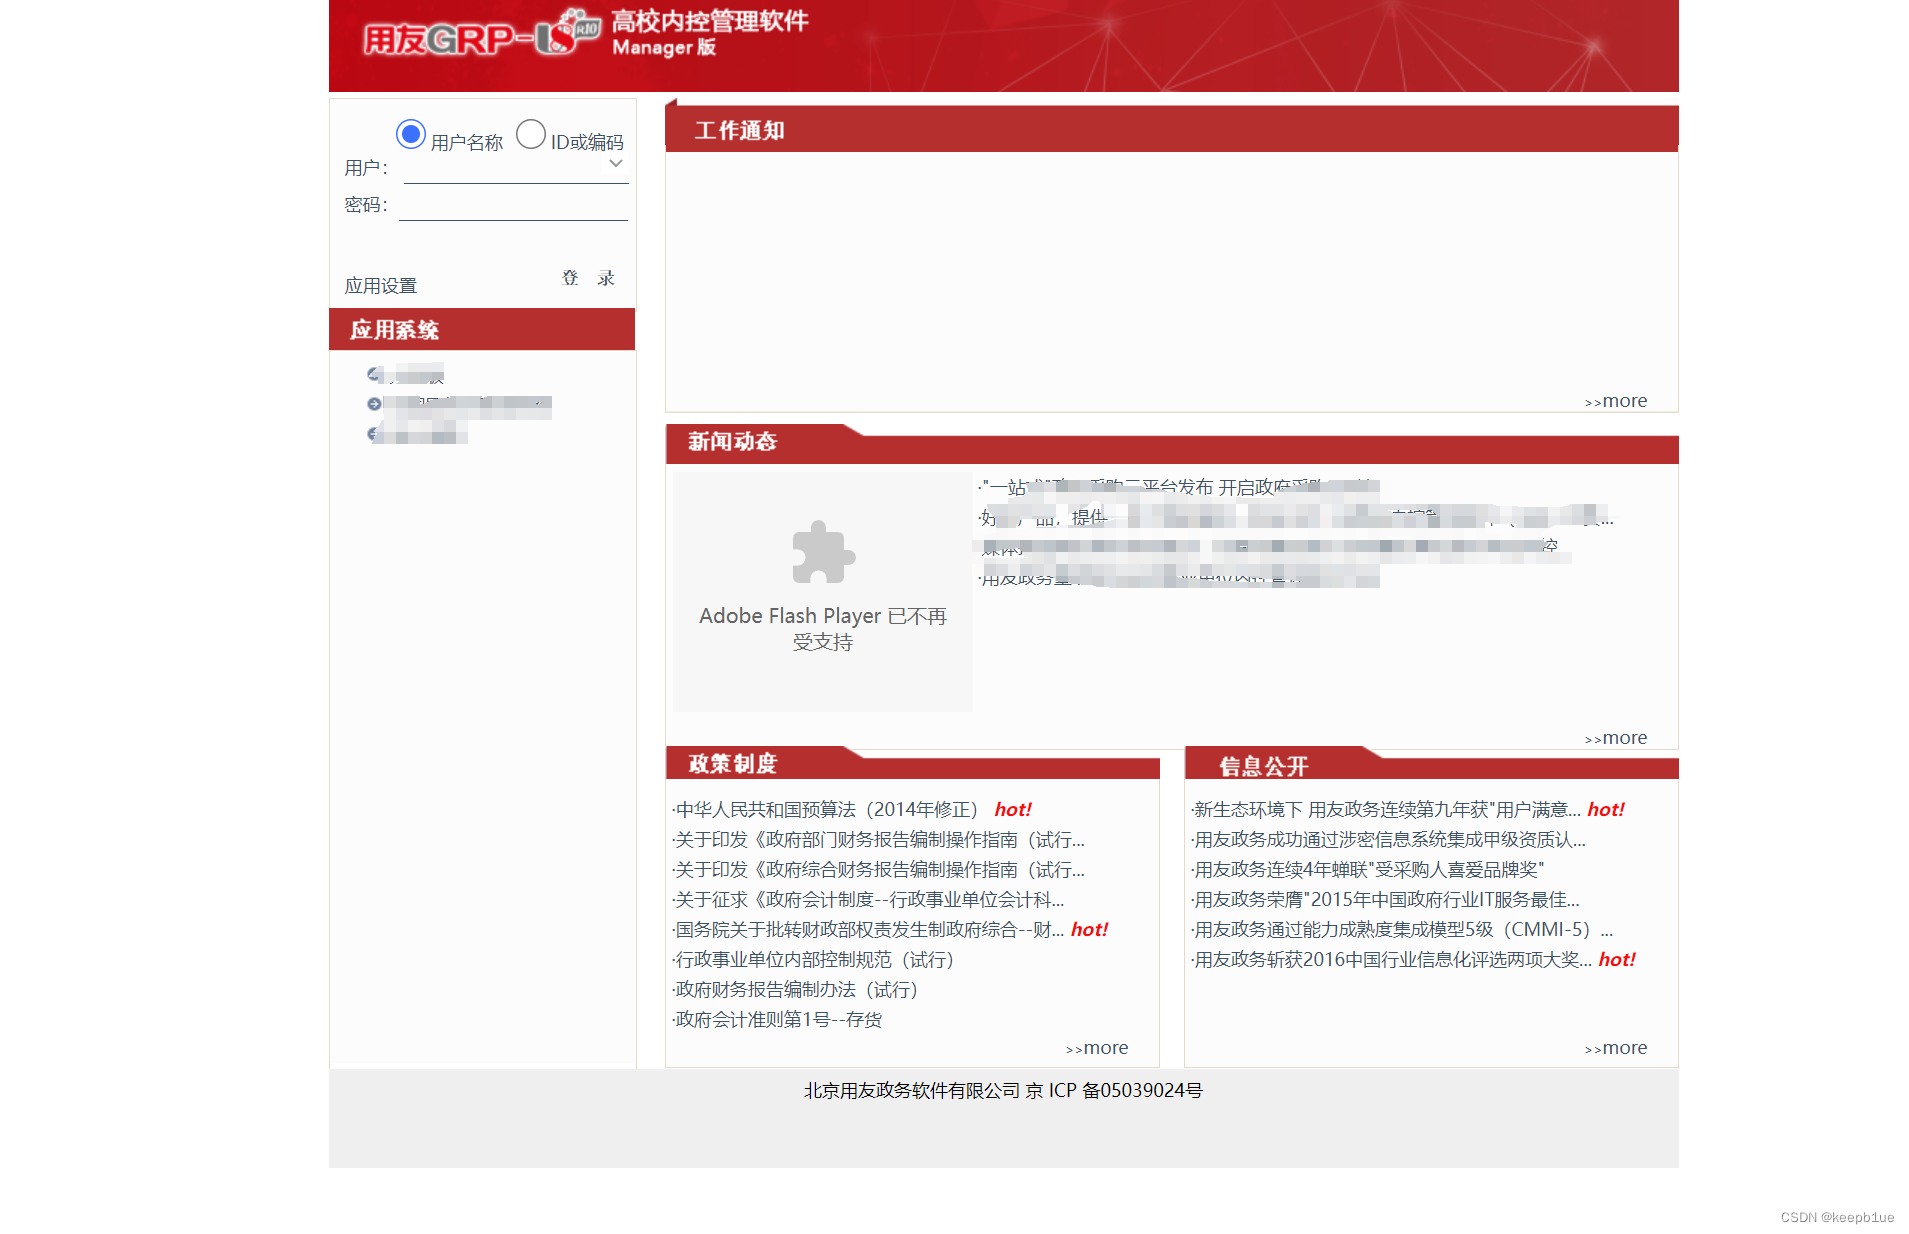1909x1234 pixels.
Task: Click the 用友GRP-U8 logo in the header
Action: pyautogui.click(x=481, y=36)
